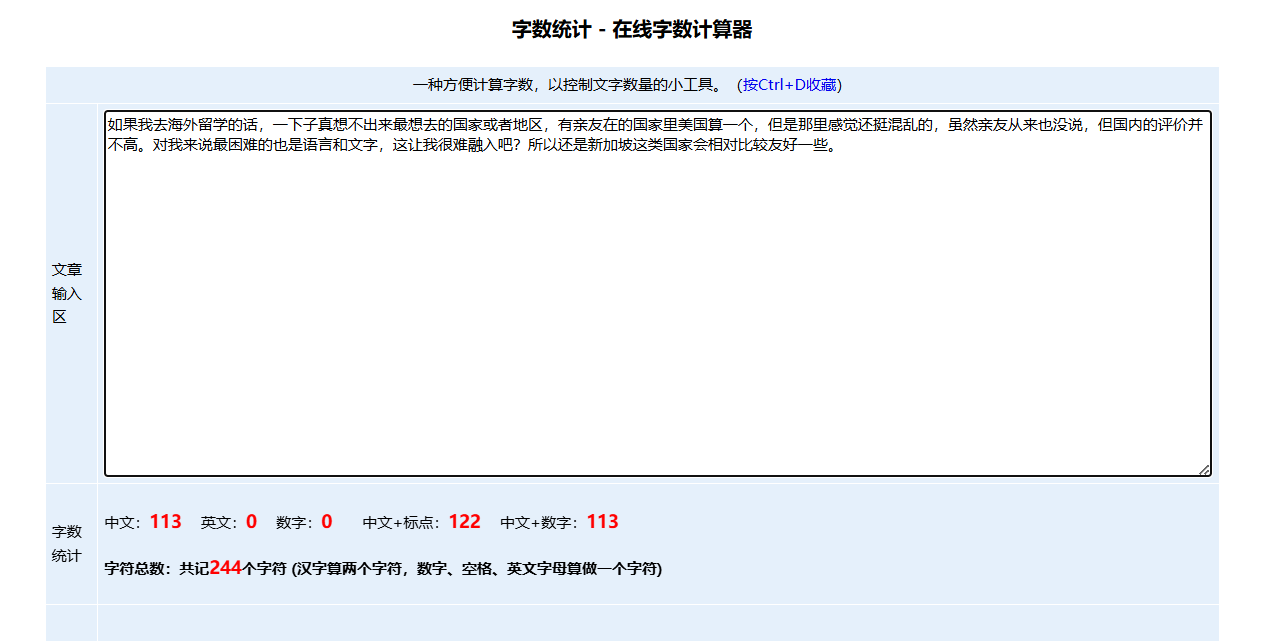The width and height of the screenshot is (1275, 643).
Task: Click the total character count 244
Action: click(x=225, y=568)
